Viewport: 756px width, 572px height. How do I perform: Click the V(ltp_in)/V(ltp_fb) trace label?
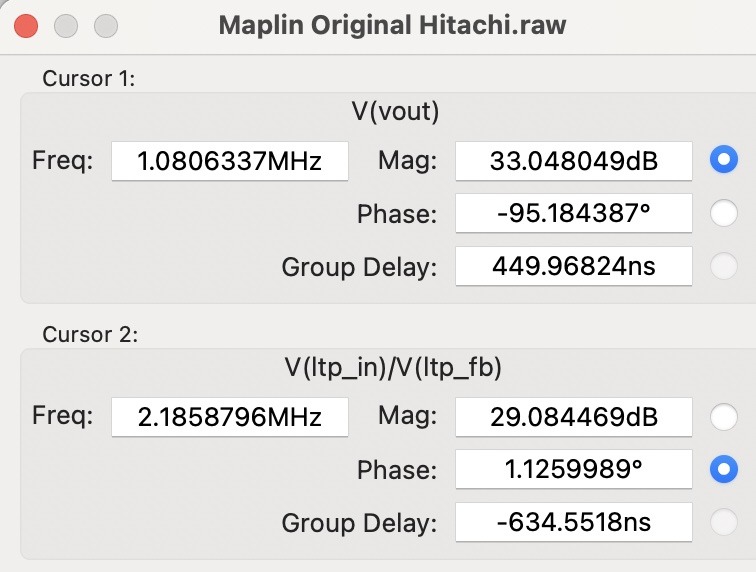(393, 368)
